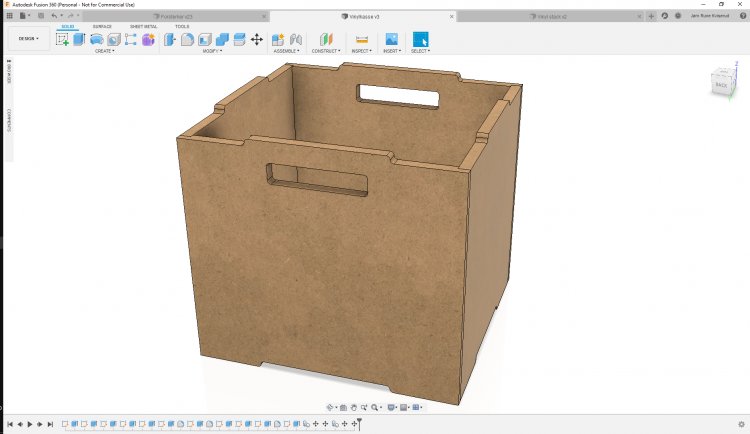The width and height of the screenshot is (750, 434).
Task: Click the Measure icon under Inspect
Action: pyautogui.click(x=361, y=39)
